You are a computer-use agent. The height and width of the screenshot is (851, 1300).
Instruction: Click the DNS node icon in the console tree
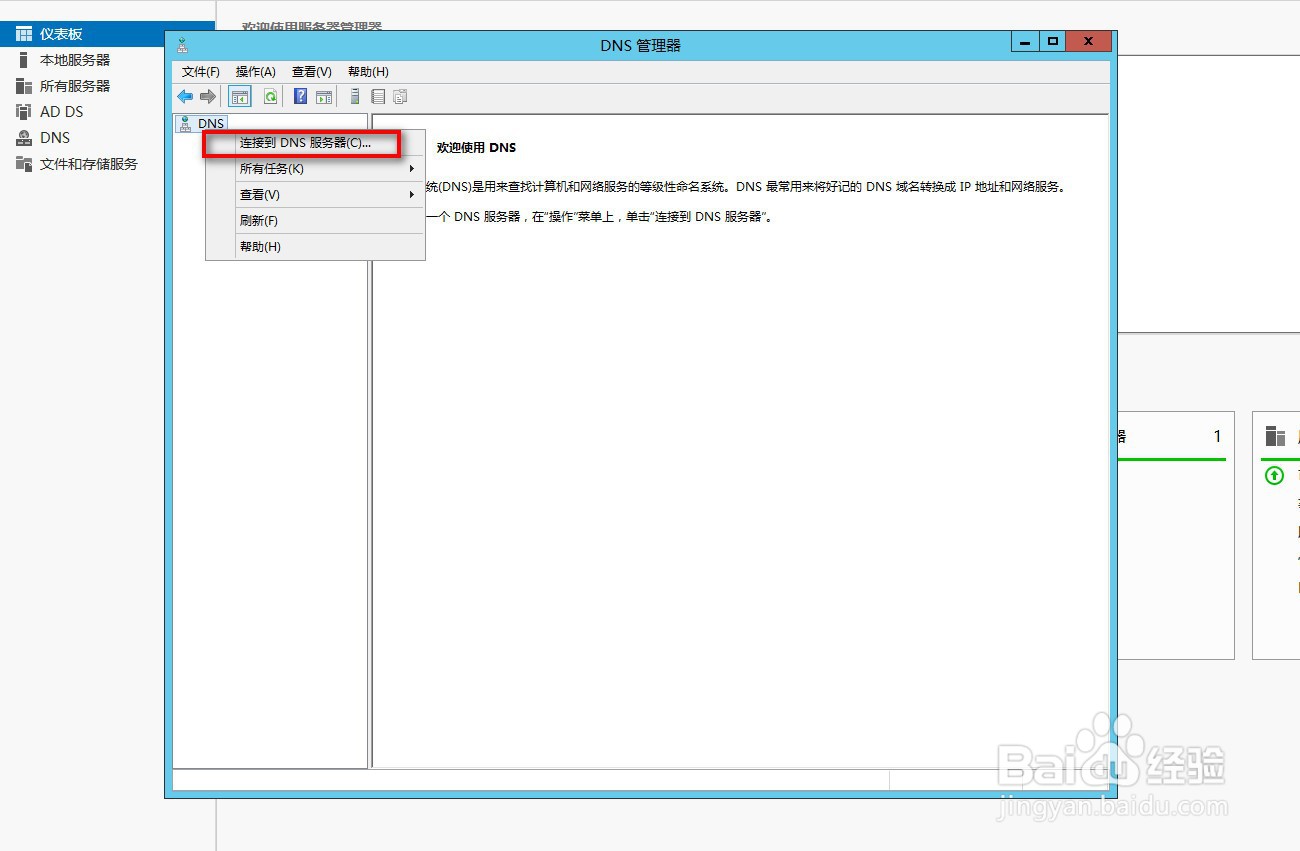click(x=185, y=123)
